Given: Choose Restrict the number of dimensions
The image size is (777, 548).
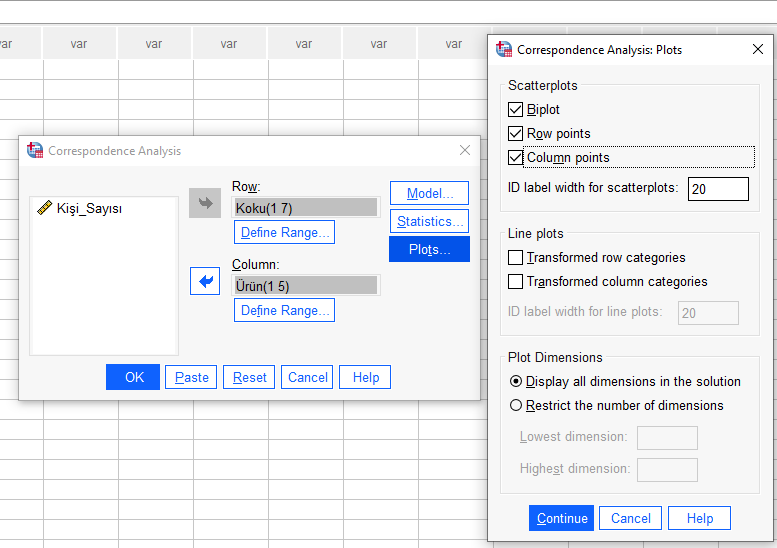Looking at the screenshot, I should (x=516, y=406).
